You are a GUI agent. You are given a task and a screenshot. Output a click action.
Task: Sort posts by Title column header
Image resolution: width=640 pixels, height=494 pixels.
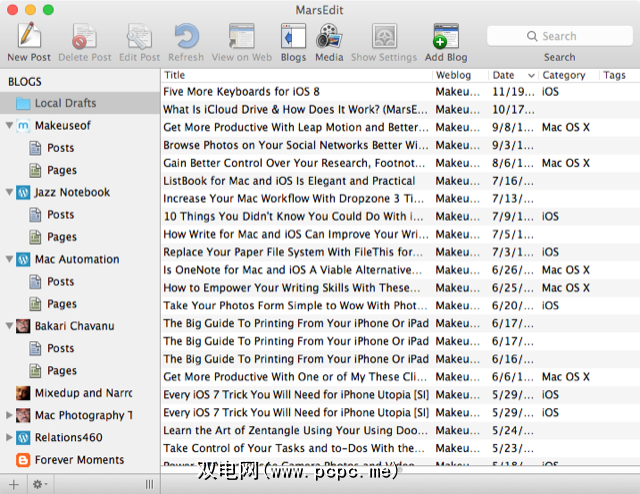(296, 75)
